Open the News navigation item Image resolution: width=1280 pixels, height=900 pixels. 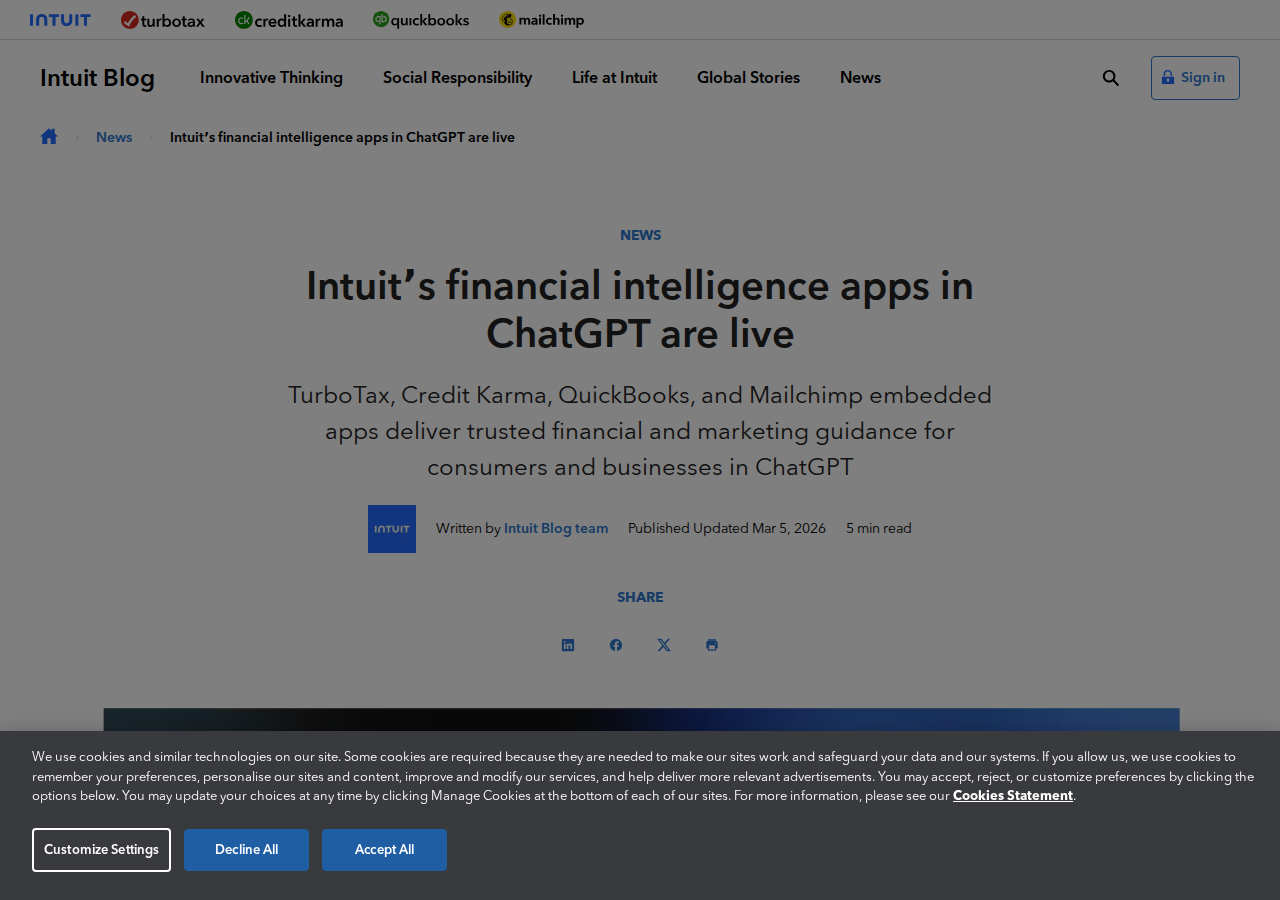click(x=860, y=78)
